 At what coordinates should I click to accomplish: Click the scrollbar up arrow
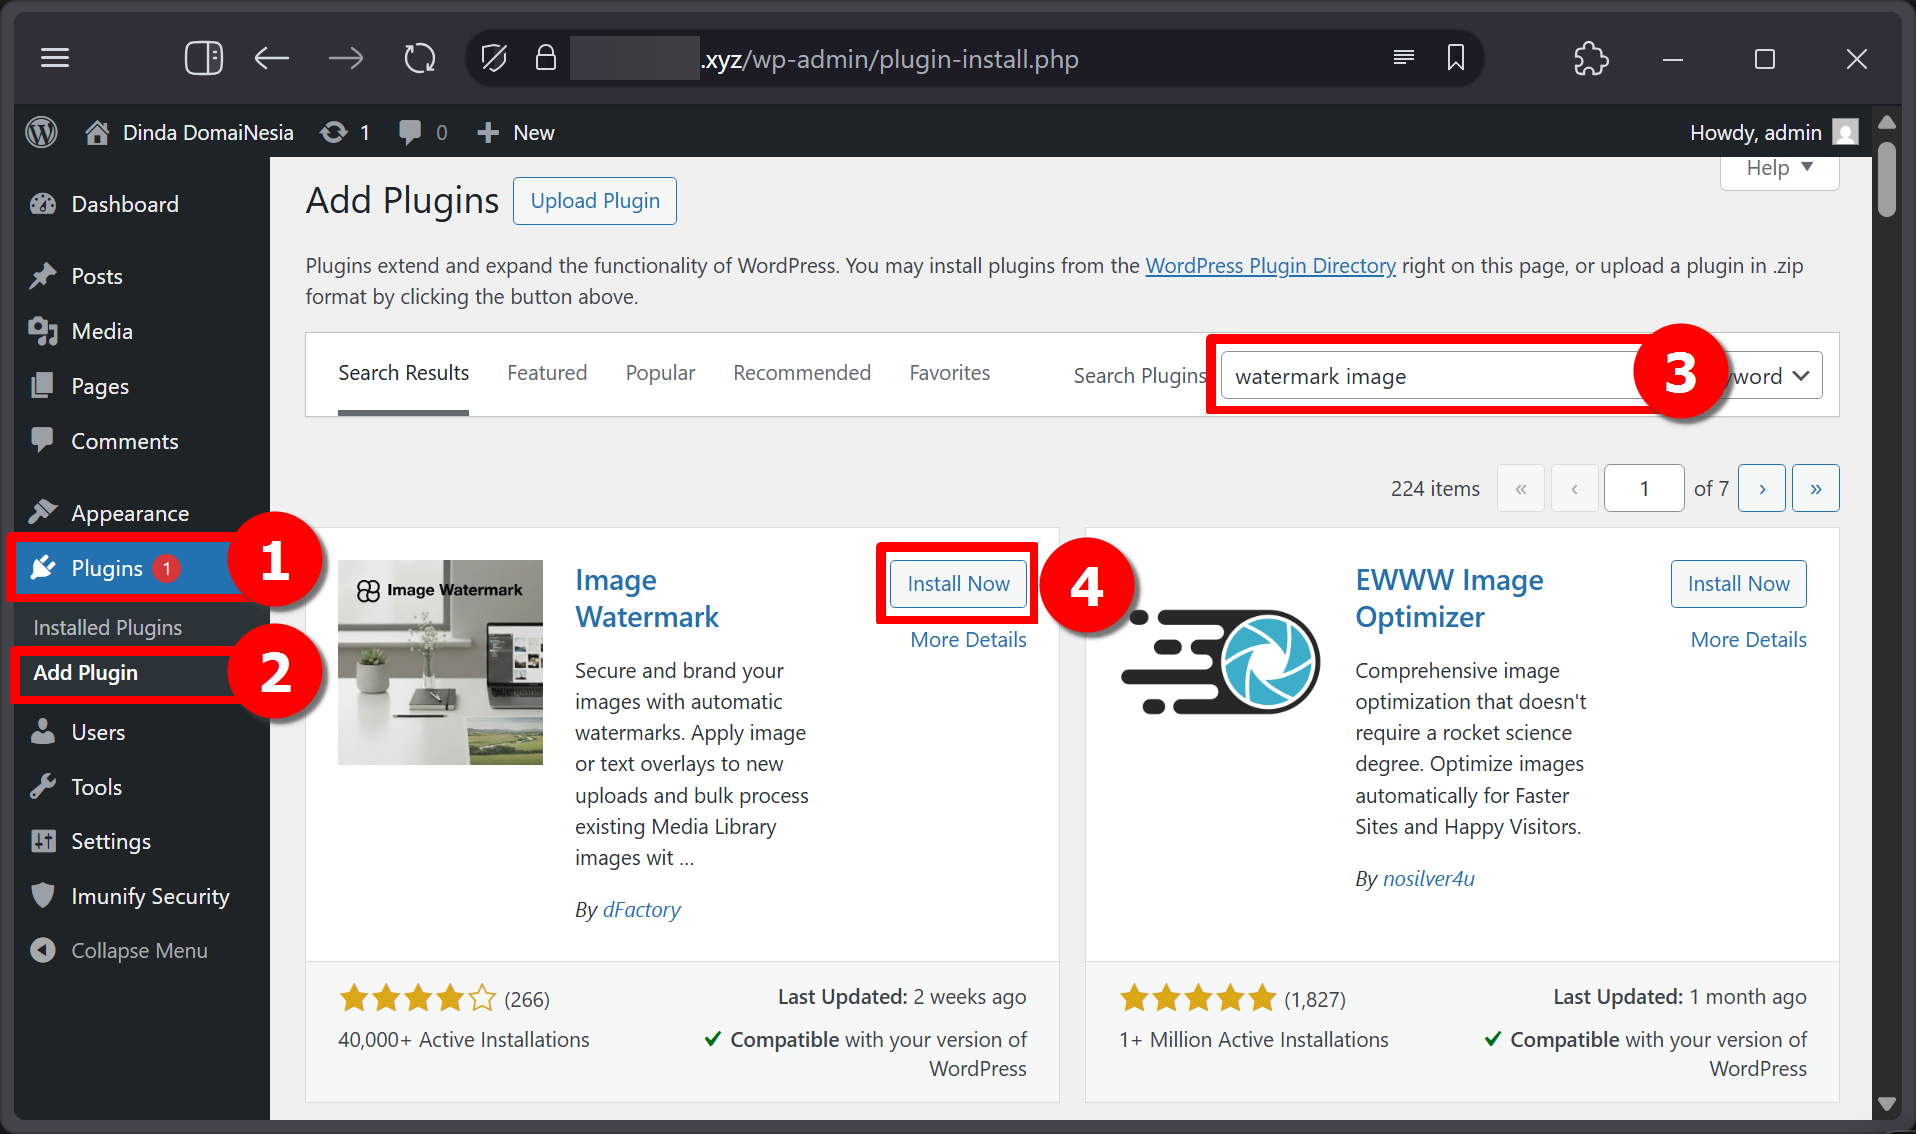pyautogui.click(x=1887, y=122)
